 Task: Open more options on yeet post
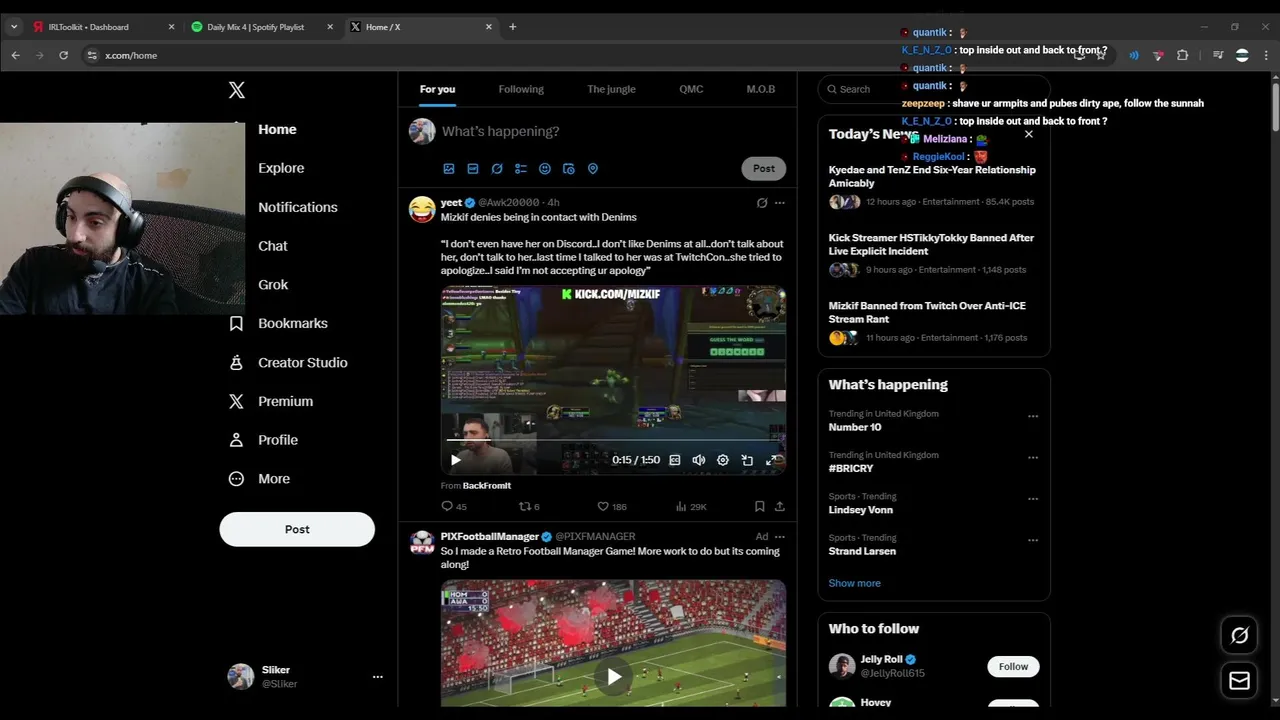[x=780, y=203]
